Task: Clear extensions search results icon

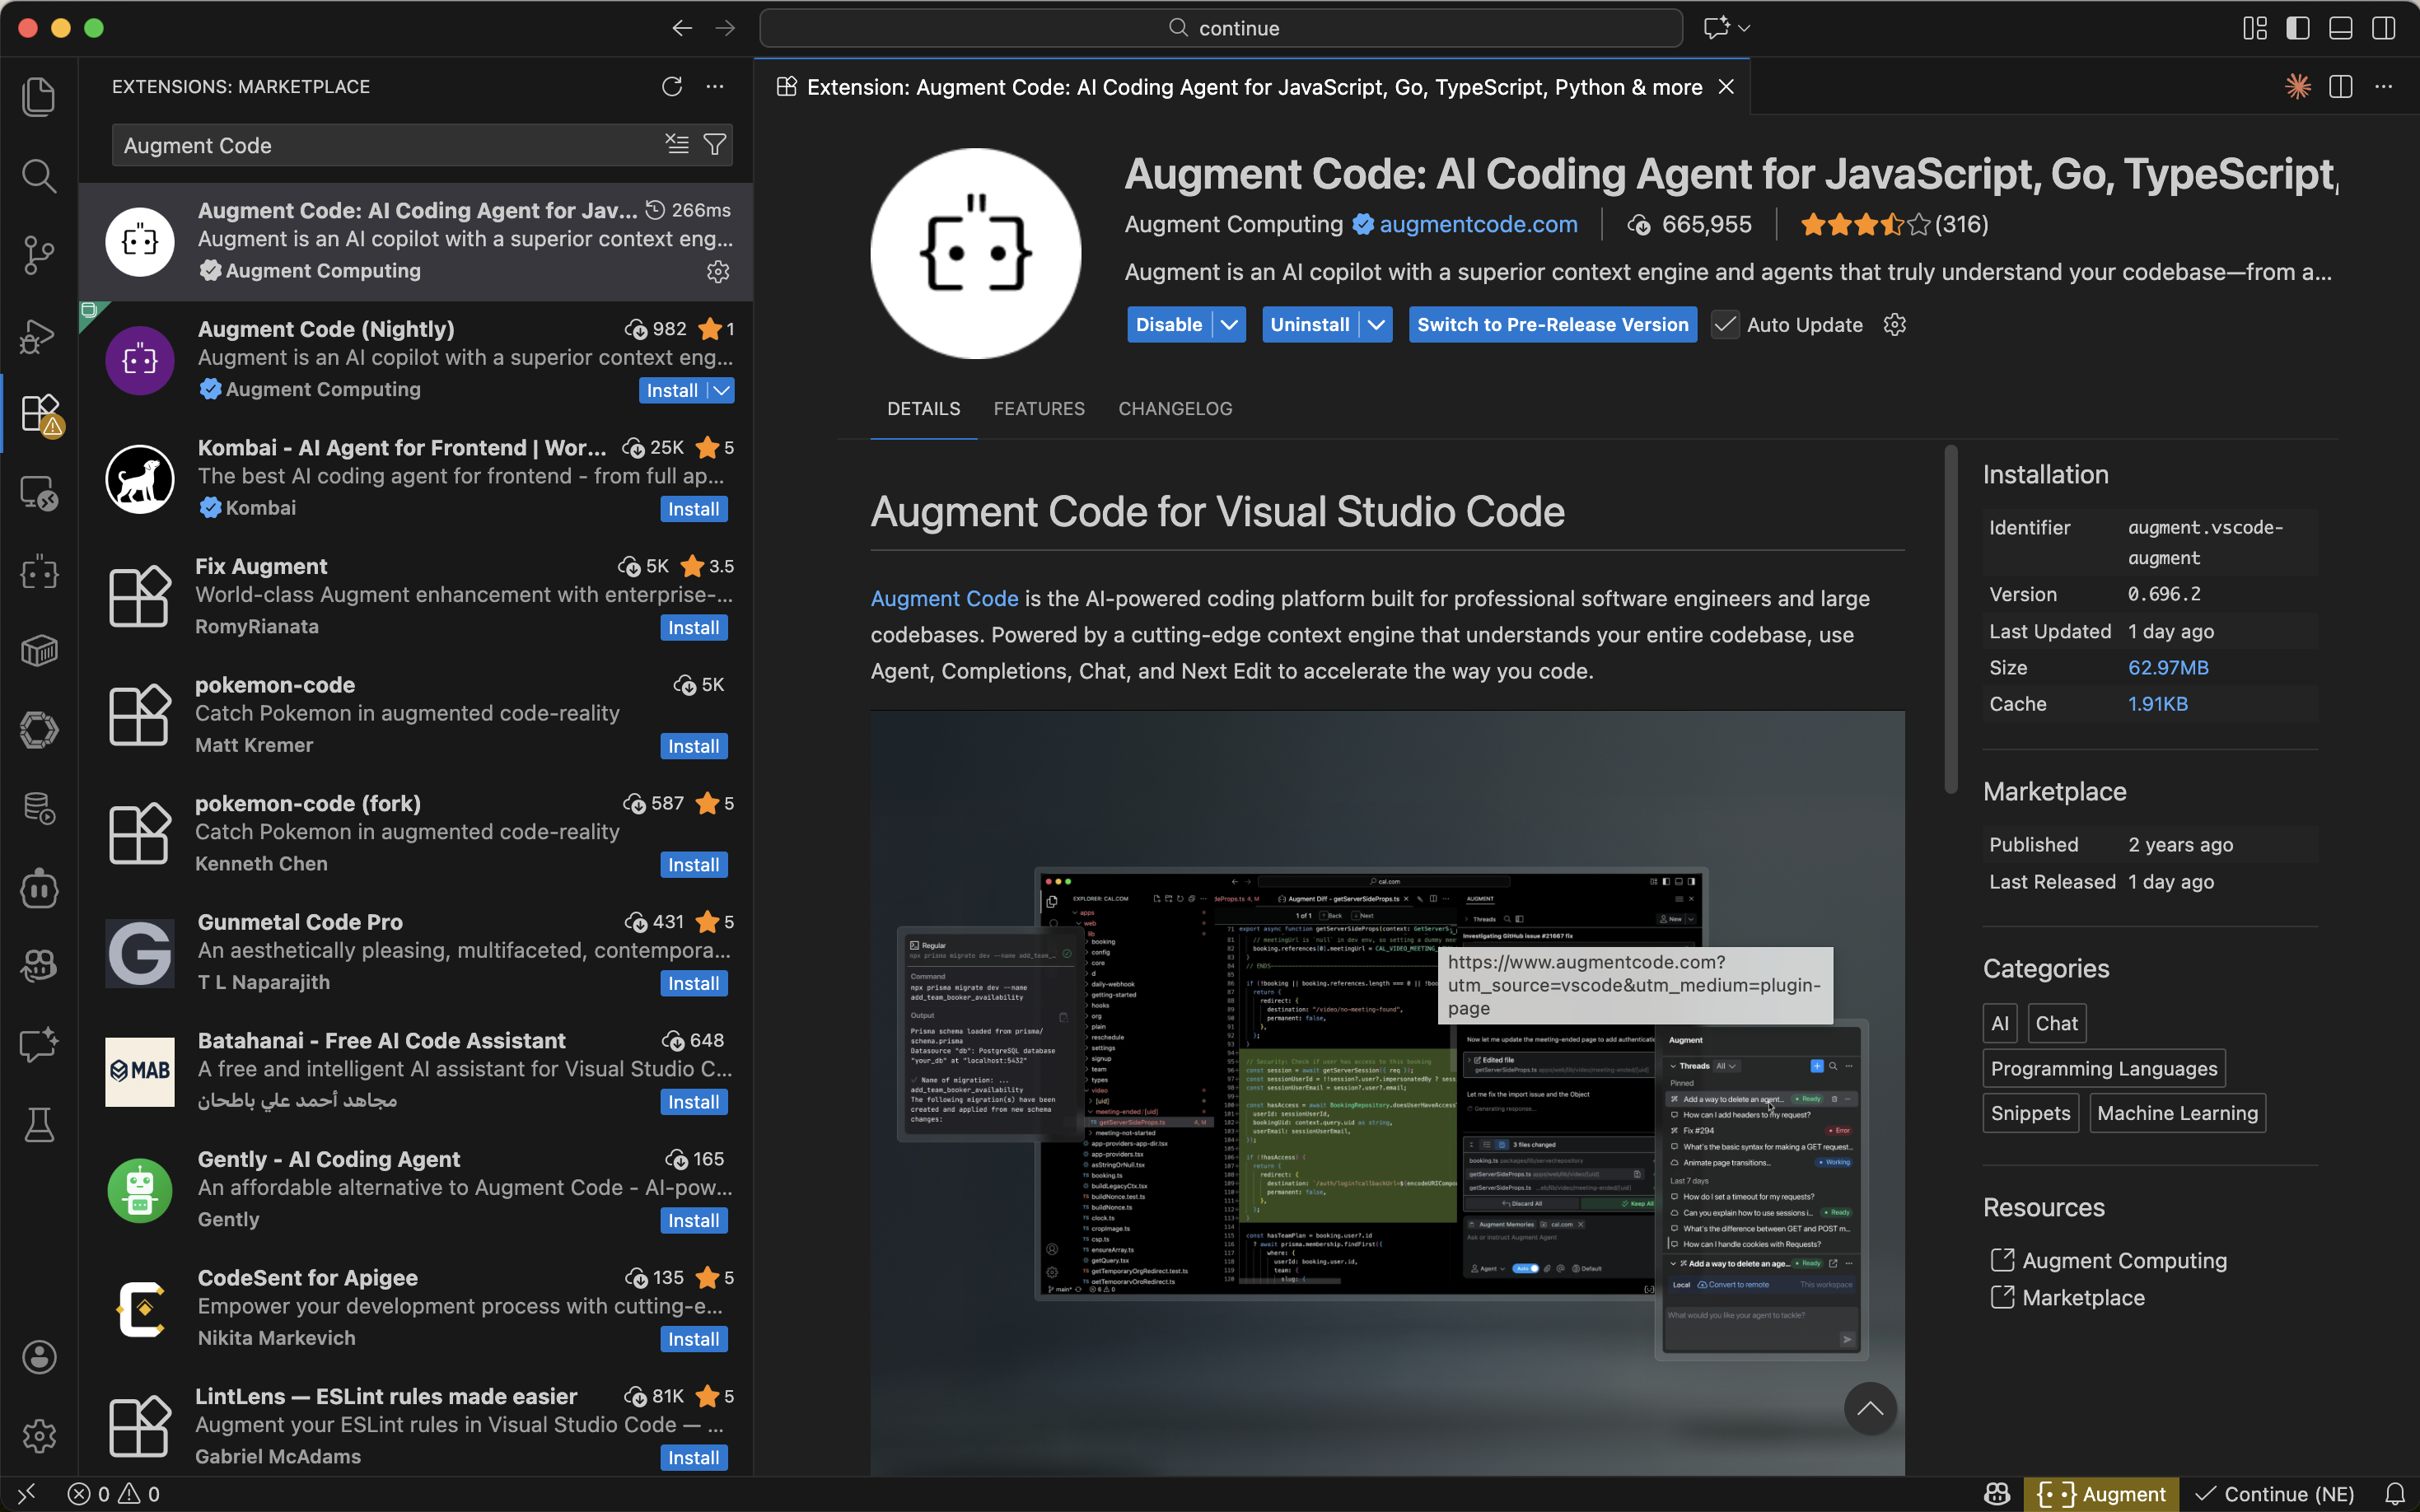Action: (x=677, y=145)
